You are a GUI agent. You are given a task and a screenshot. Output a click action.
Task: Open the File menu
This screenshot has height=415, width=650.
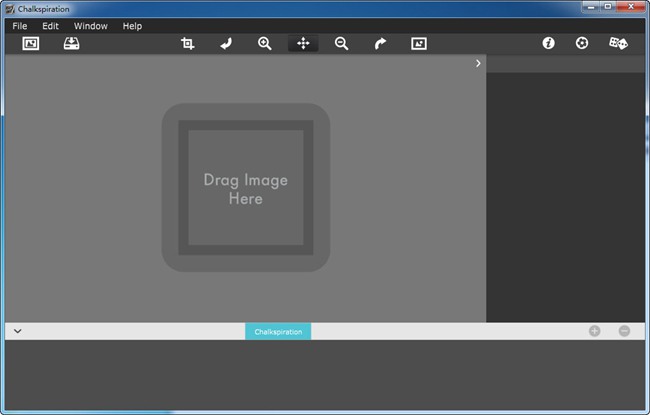(20, 26)
